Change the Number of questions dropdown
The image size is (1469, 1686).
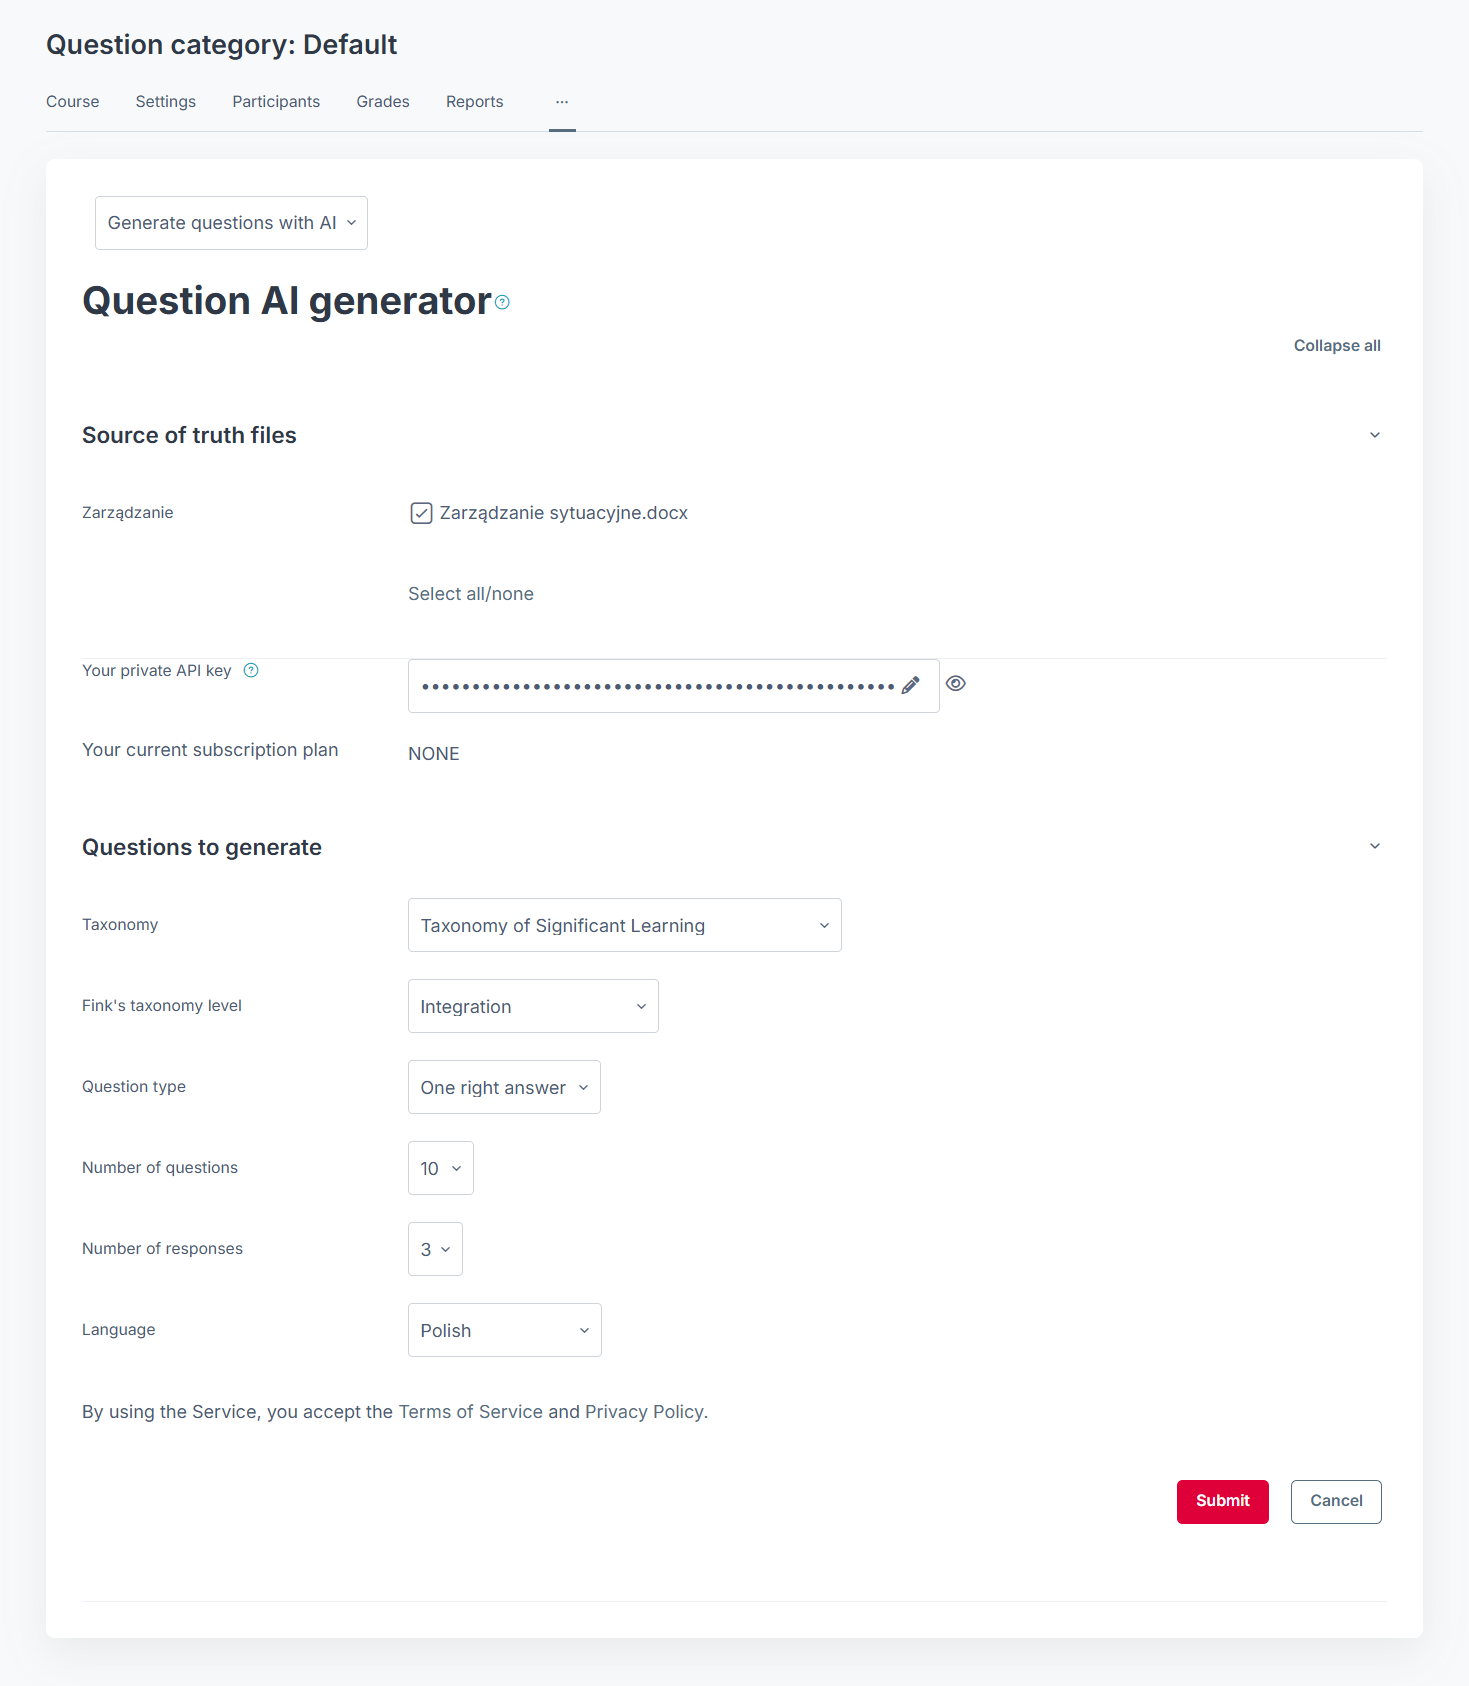point(440,1169)
